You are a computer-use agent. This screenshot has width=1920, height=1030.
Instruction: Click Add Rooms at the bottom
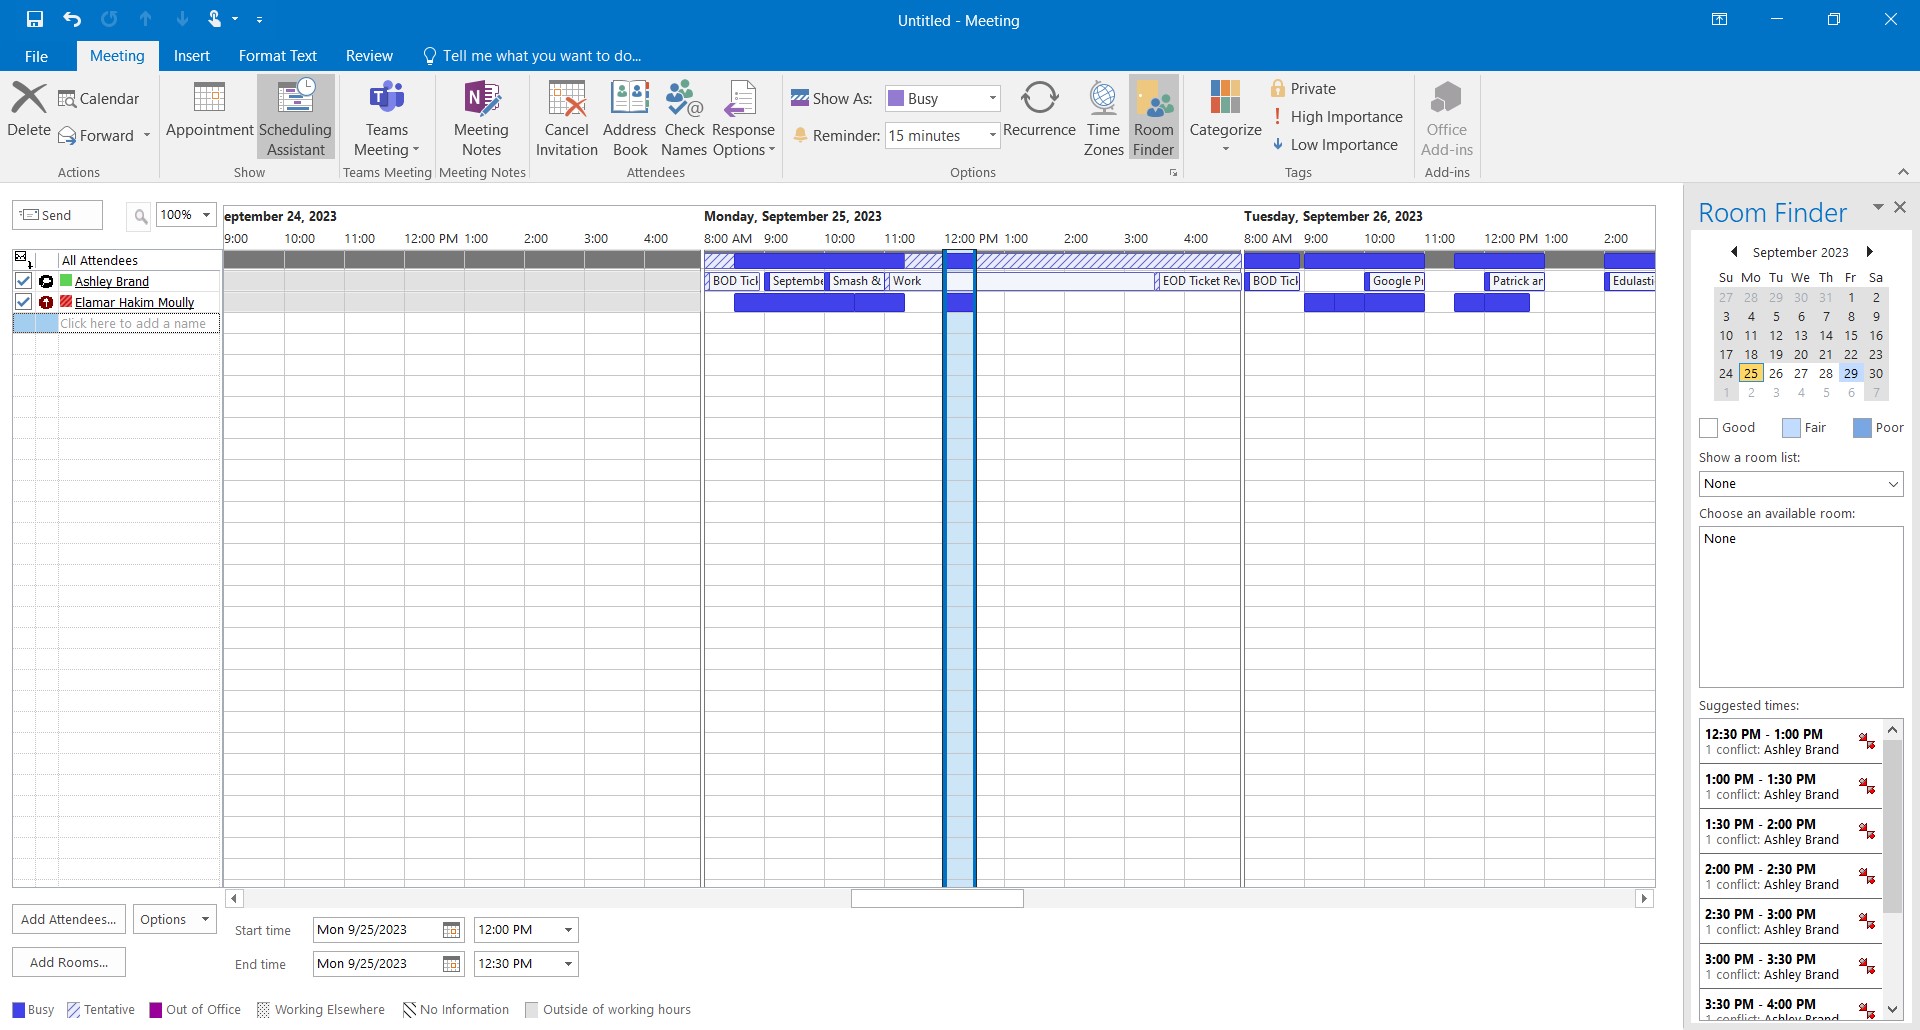point(68,962)
